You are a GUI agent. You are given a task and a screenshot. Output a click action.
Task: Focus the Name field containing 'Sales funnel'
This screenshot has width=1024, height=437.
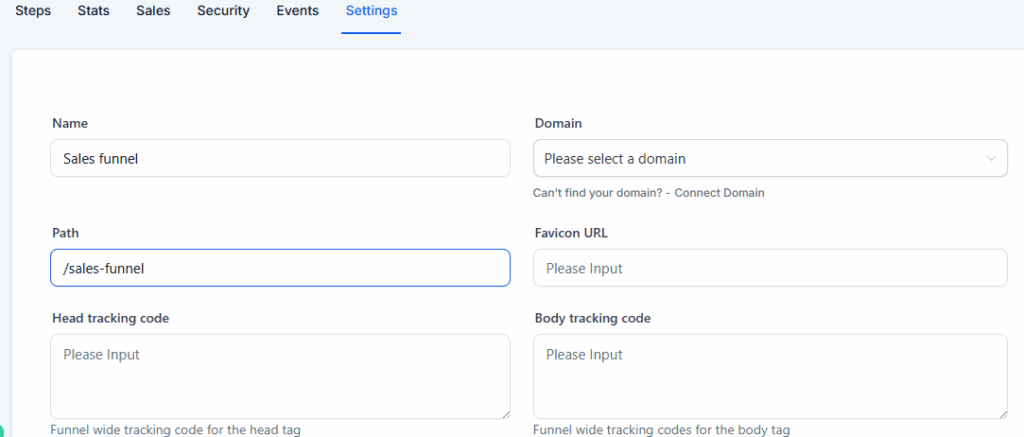(280, 158)
